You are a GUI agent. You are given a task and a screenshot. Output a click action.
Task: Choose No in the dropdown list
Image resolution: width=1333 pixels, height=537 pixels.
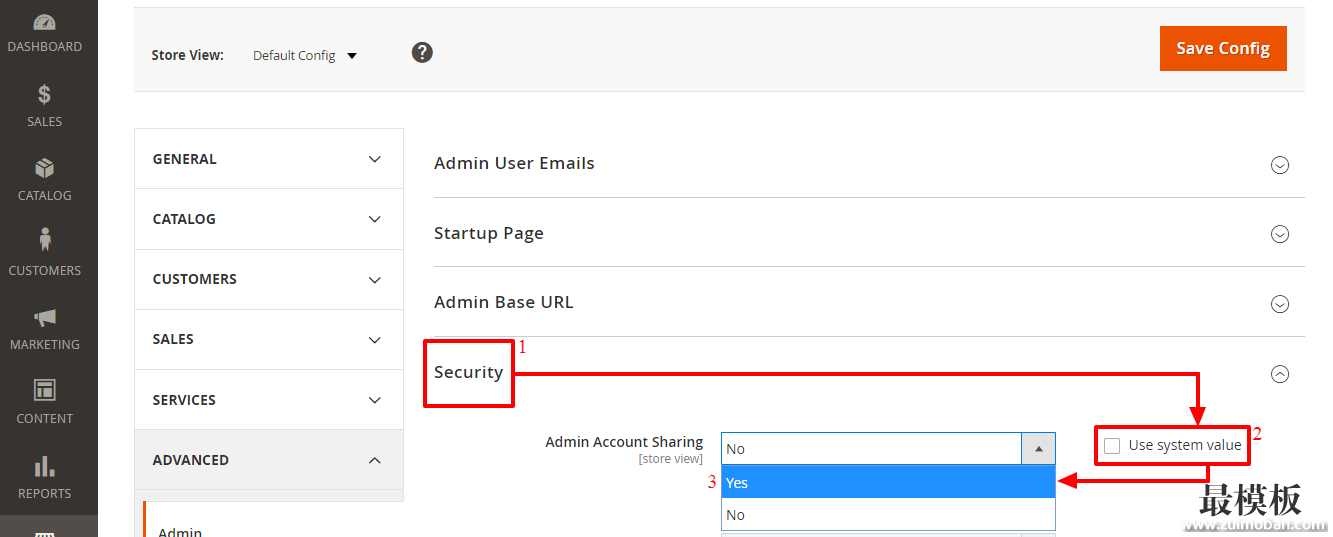(888, 515)
